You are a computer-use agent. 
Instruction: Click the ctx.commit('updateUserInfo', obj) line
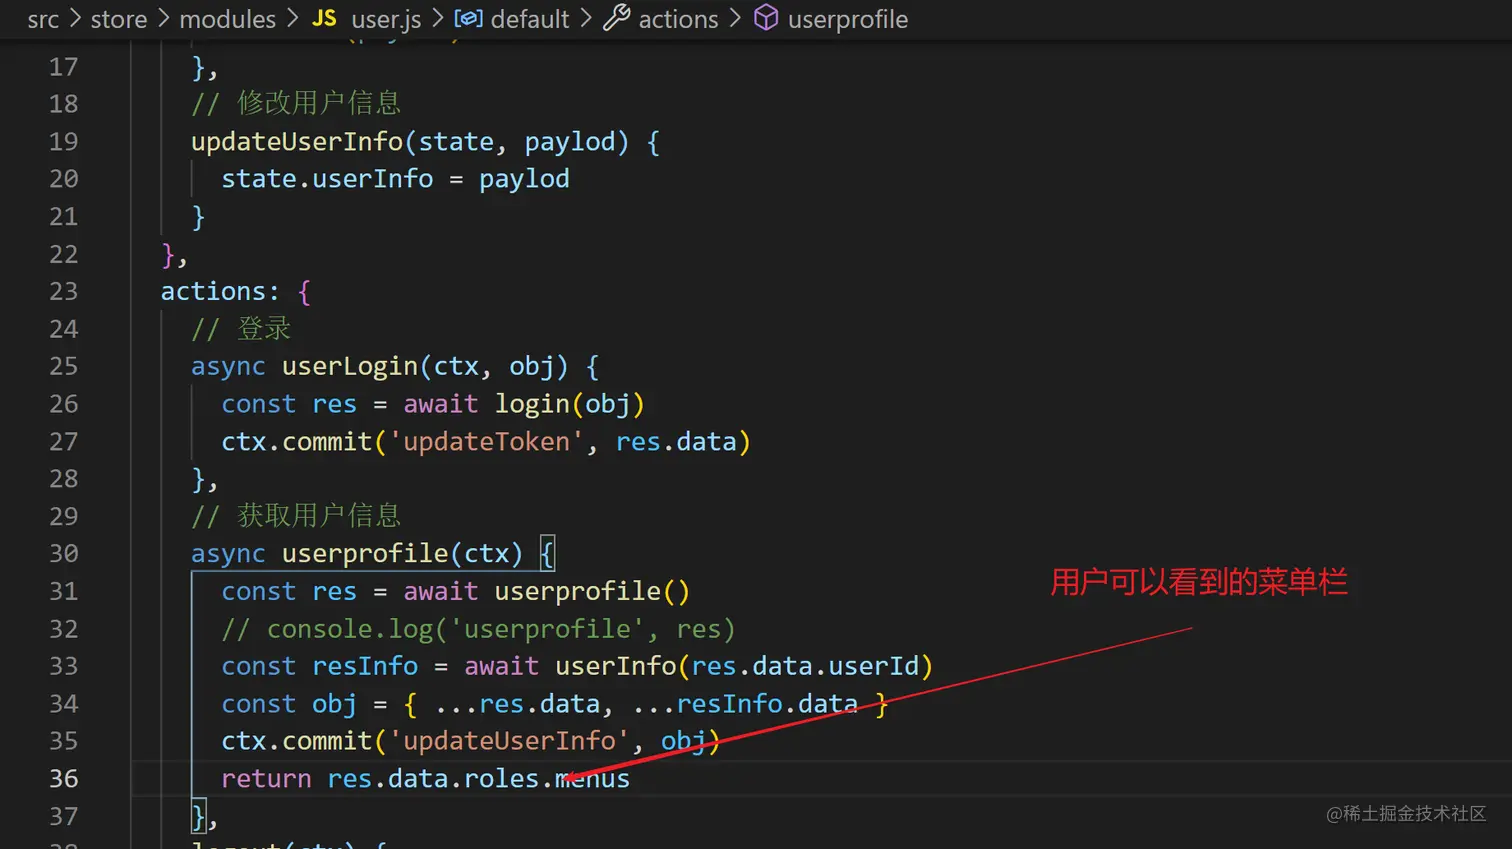tap(471, 741)
